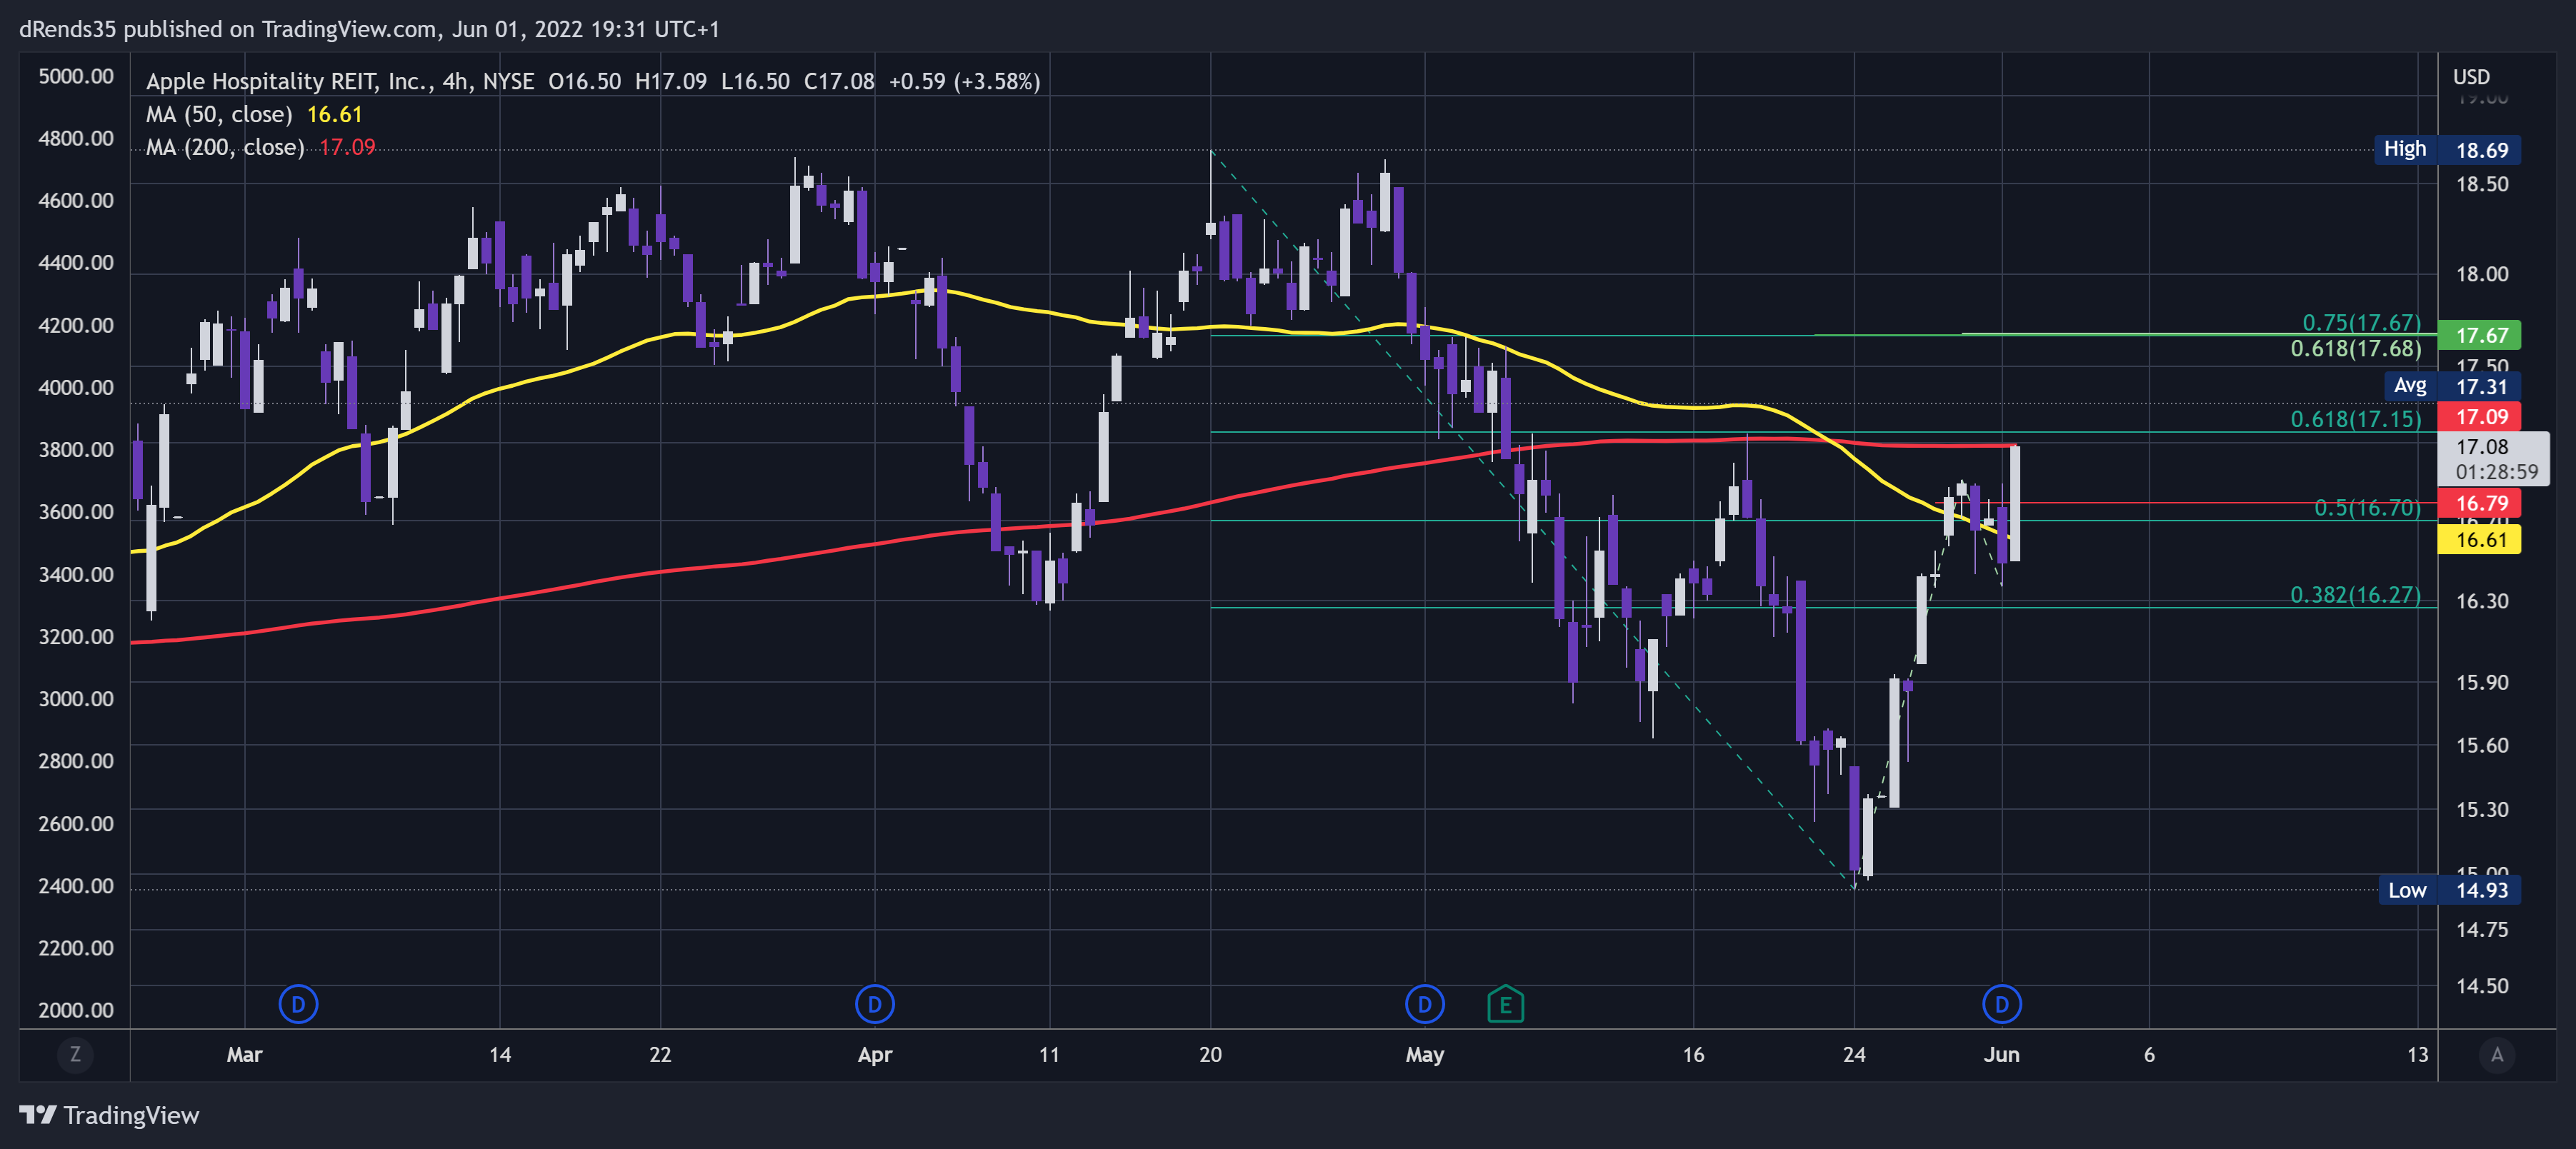This screenshot has width=2576, height=1149.
Task: Click the dividend marker near March
Action: pyautogui.click(x=298, y=1004)
